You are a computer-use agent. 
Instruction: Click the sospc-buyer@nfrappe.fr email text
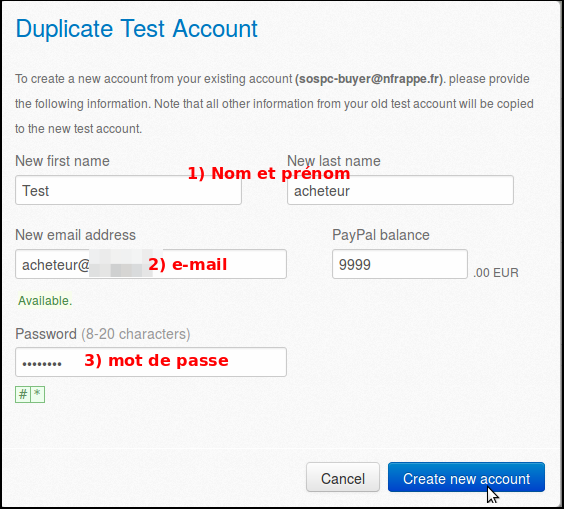point(369,79)
